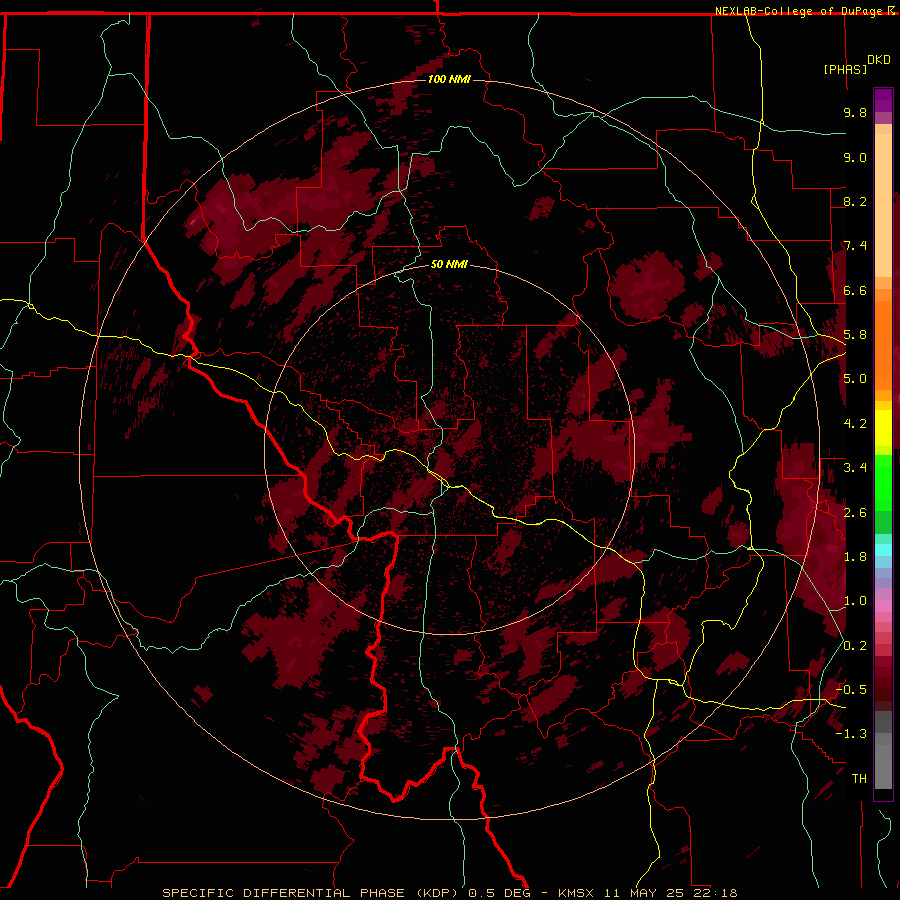Click the 8.2 value on the color scale
This screenshot has height=900, width=900.
click(x=855, y=201)
